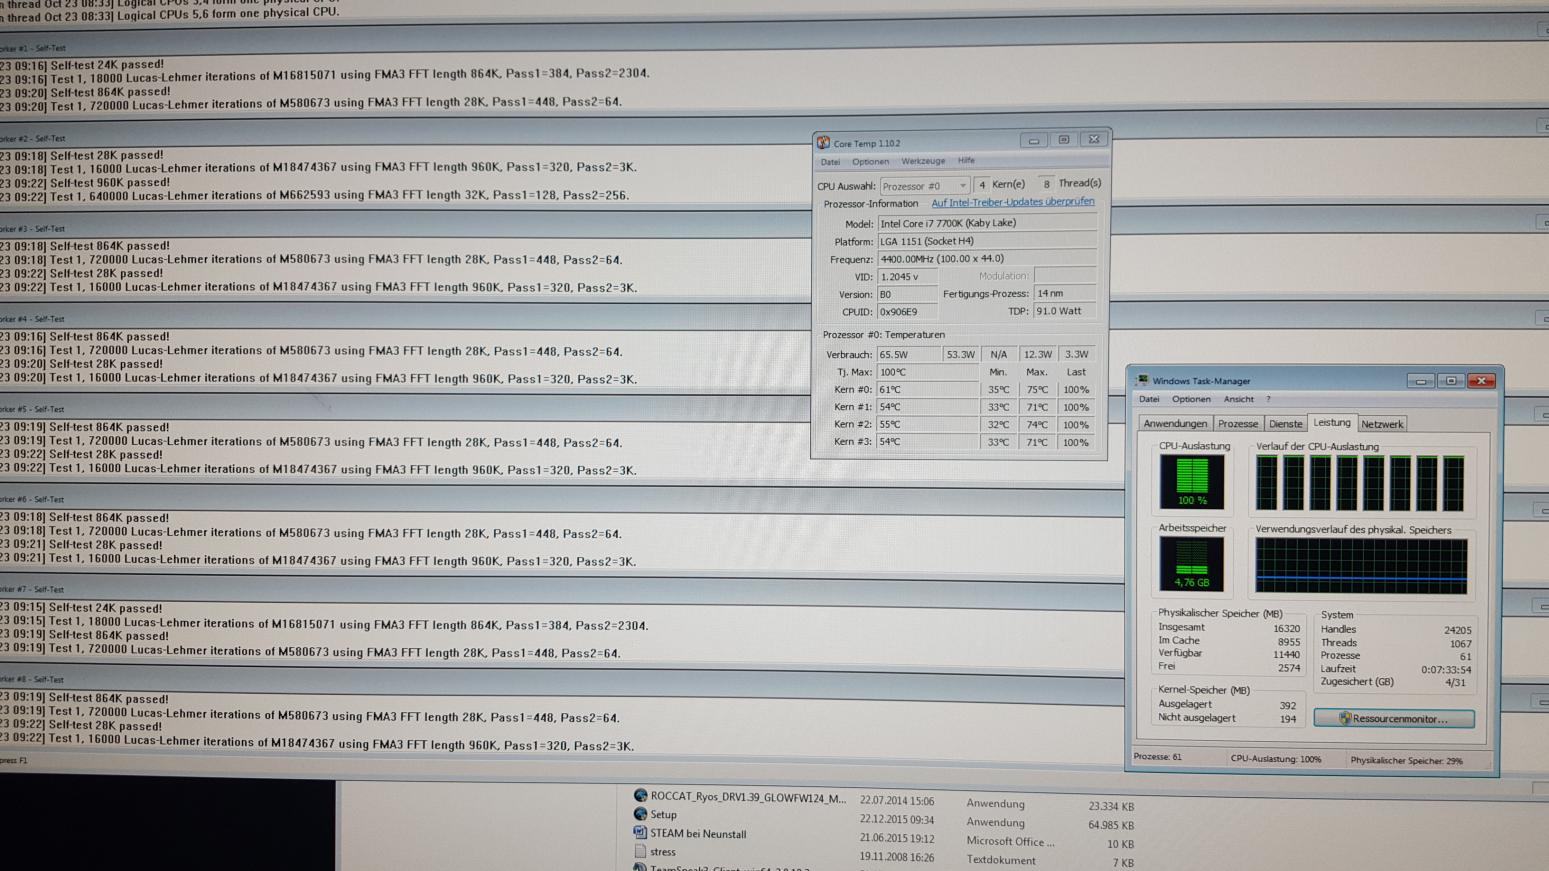Click the VID value 1.2045 v

click(x=907, y=277)
